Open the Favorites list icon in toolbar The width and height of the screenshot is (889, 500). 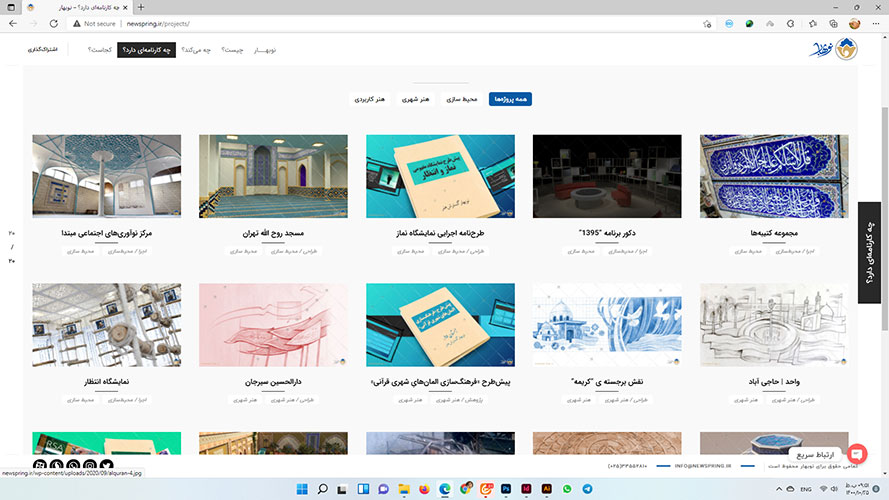tap(812, 24)
